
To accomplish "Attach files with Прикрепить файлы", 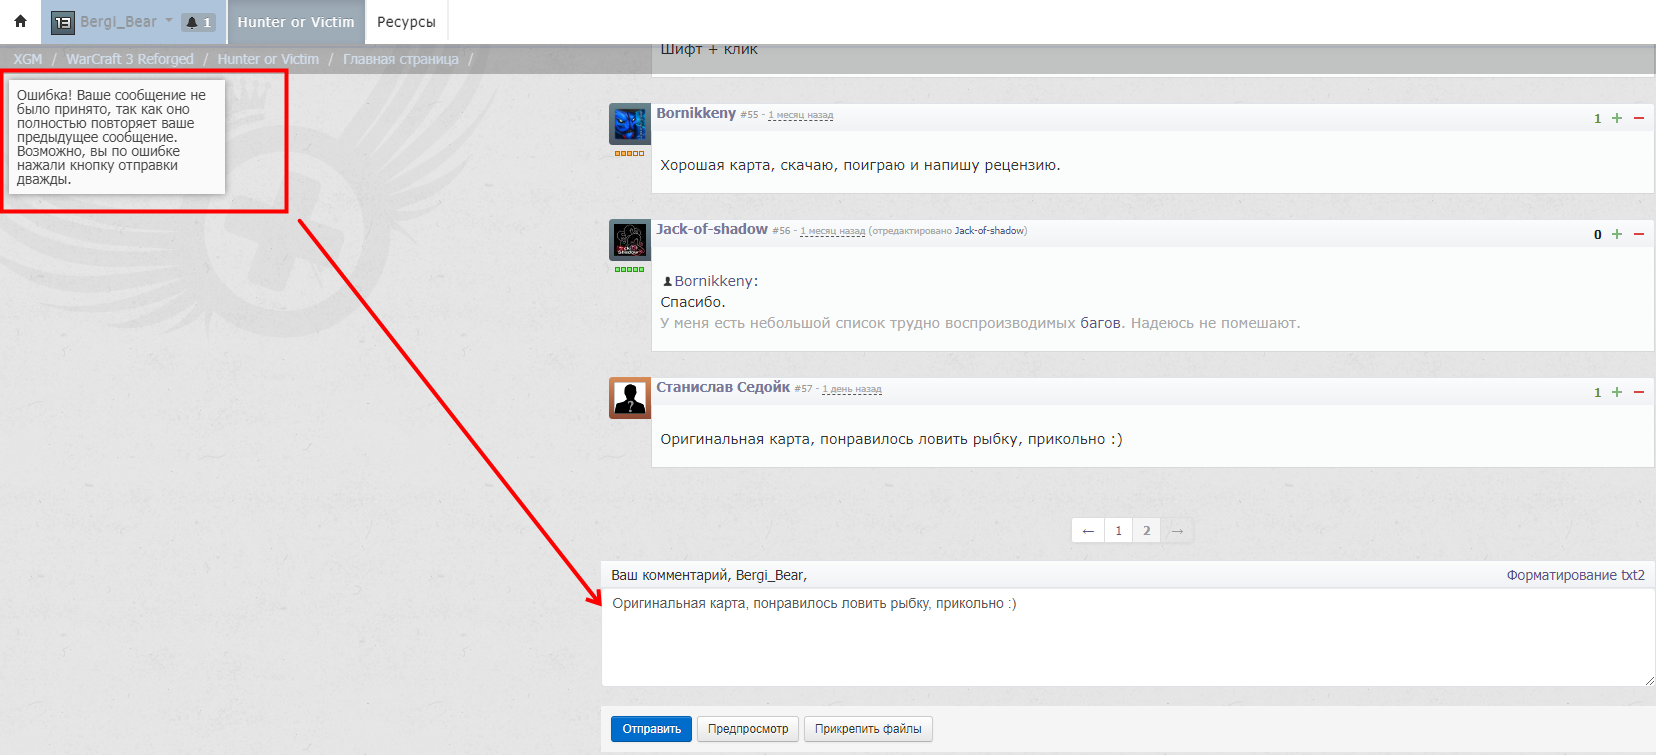I will point(868,729).
